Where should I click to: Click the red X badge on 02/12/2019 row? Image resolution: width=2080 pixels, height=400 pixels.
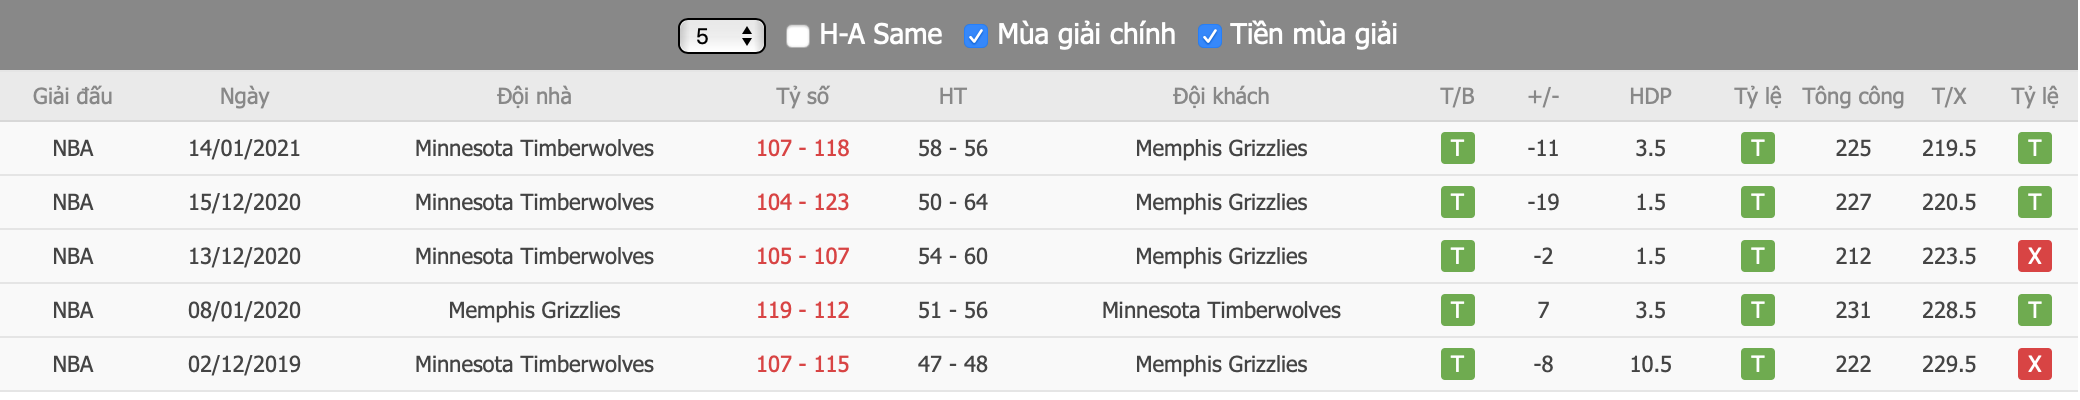[x=2034, y=364]
